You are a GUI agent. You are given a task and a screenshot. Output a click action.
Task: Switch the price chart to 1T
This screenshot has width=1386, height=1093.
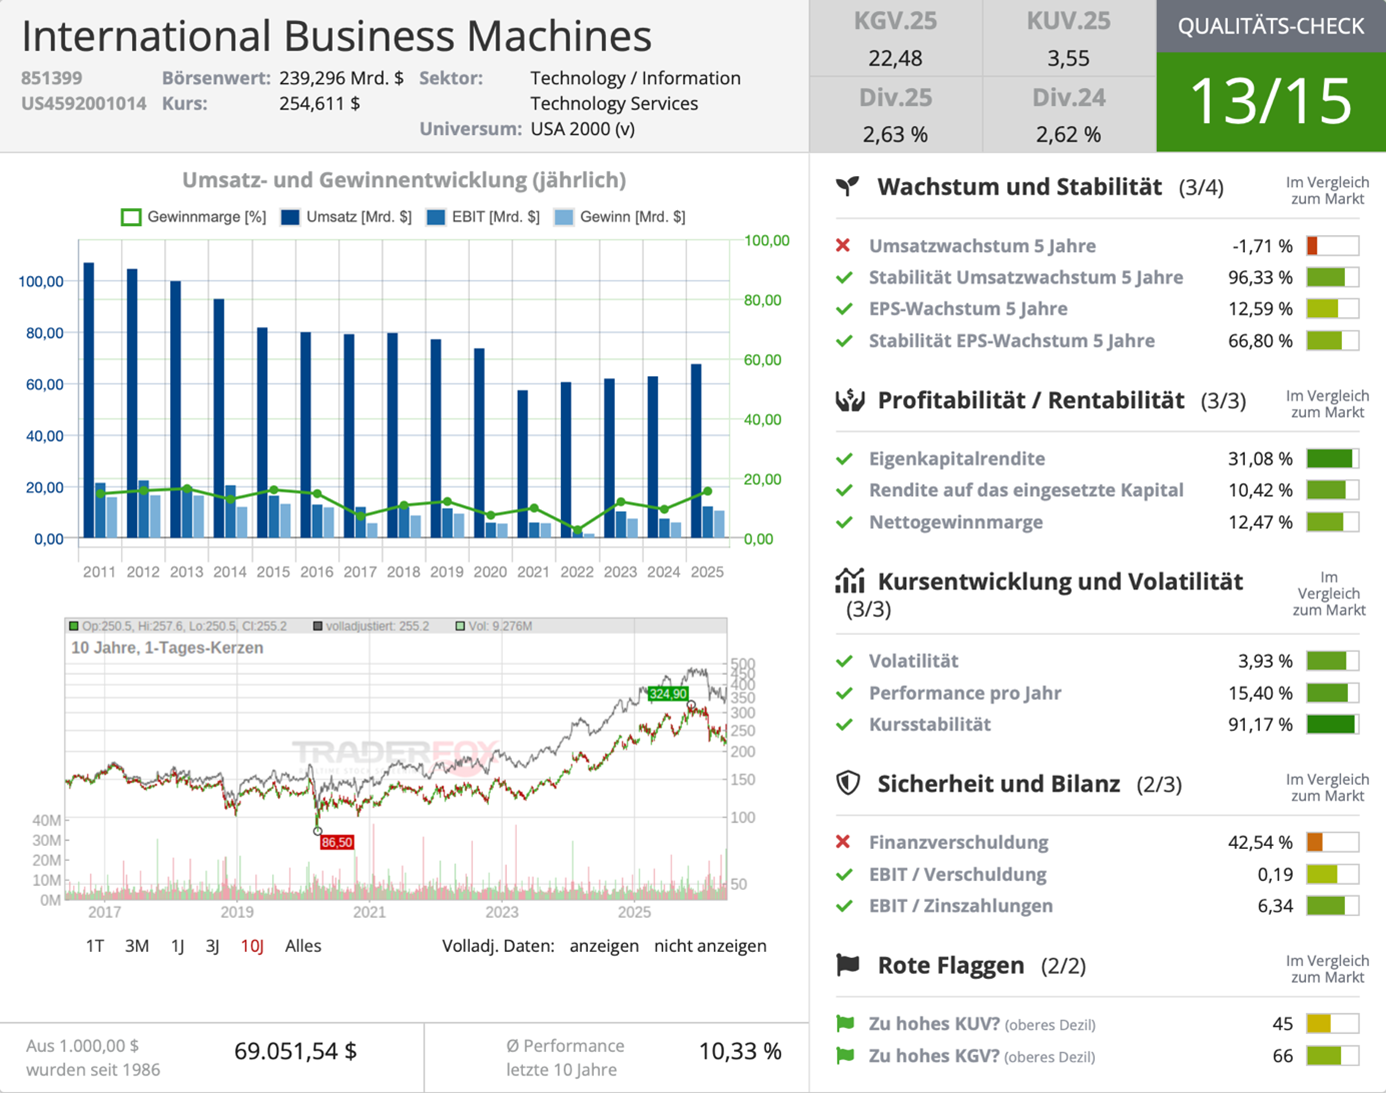[95, 946]
